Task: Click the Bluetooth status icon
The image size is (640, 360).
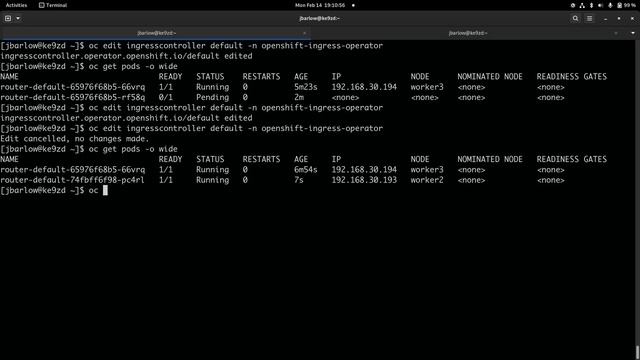Action: coord(591,5)
